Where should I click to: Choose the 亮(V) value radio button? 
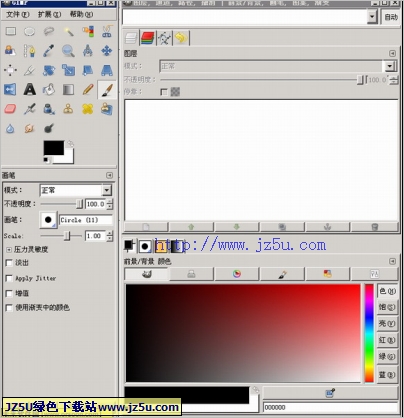coord(387,323)
